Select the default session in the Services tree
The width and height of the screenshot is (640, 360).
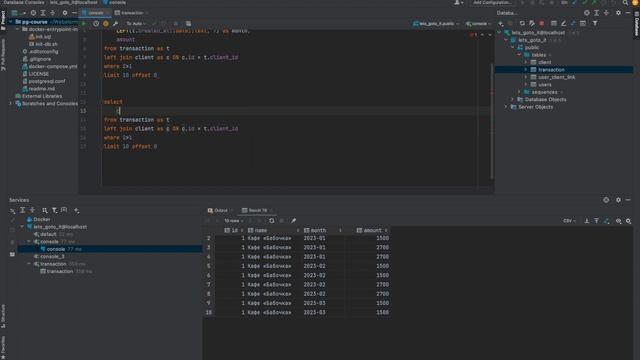(x=48, y=234)
